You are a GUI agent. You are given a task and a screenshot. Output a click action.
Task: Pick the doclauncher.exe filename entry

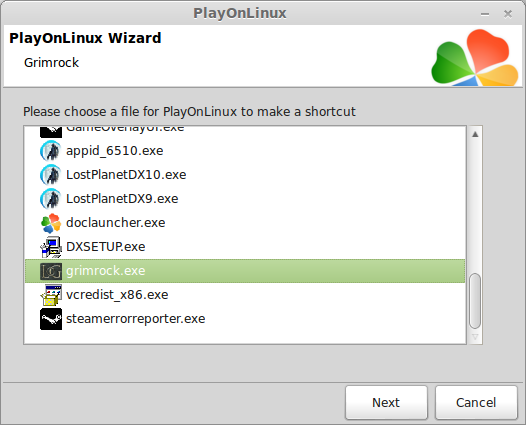pyautogui.click(x=116, y=223)
